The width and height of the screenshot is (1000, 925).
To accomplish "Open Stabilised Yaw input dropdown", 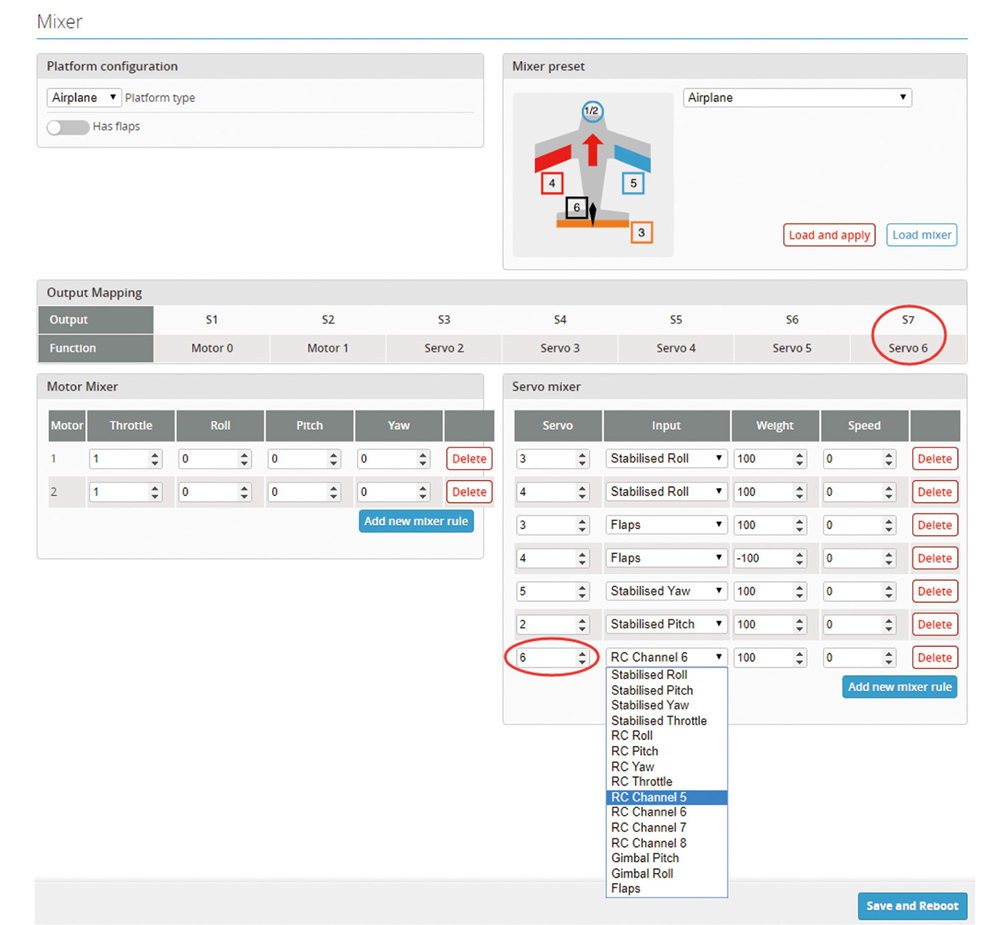I will [666, 591].
